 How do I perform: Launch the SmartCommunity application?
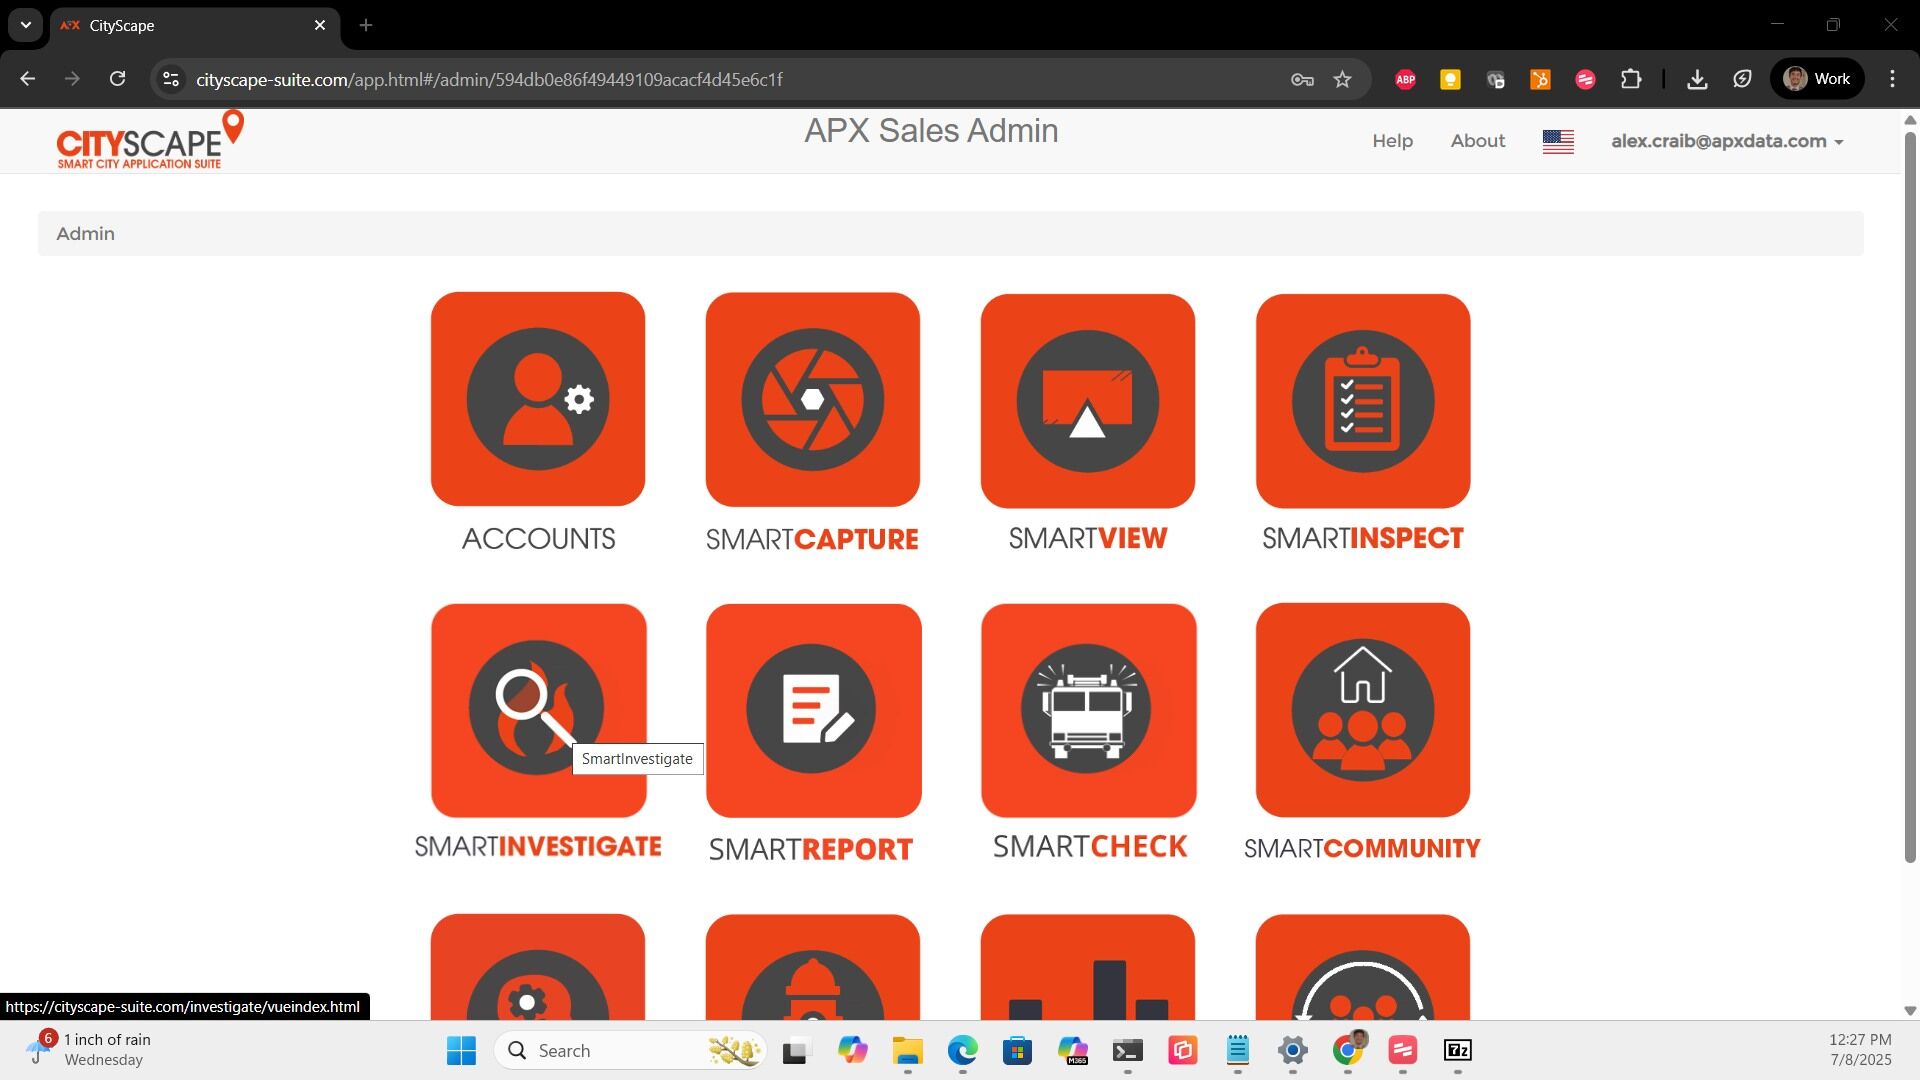coord(1362,710)
